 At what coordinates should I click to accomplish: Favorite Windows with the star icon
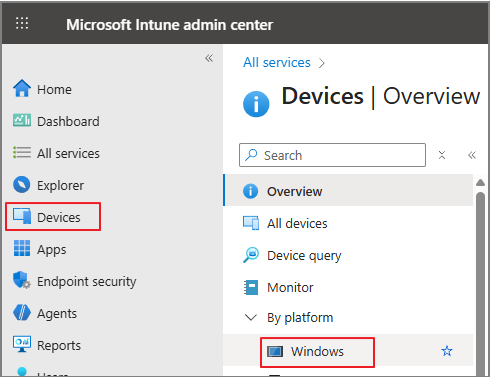point(447,351)
